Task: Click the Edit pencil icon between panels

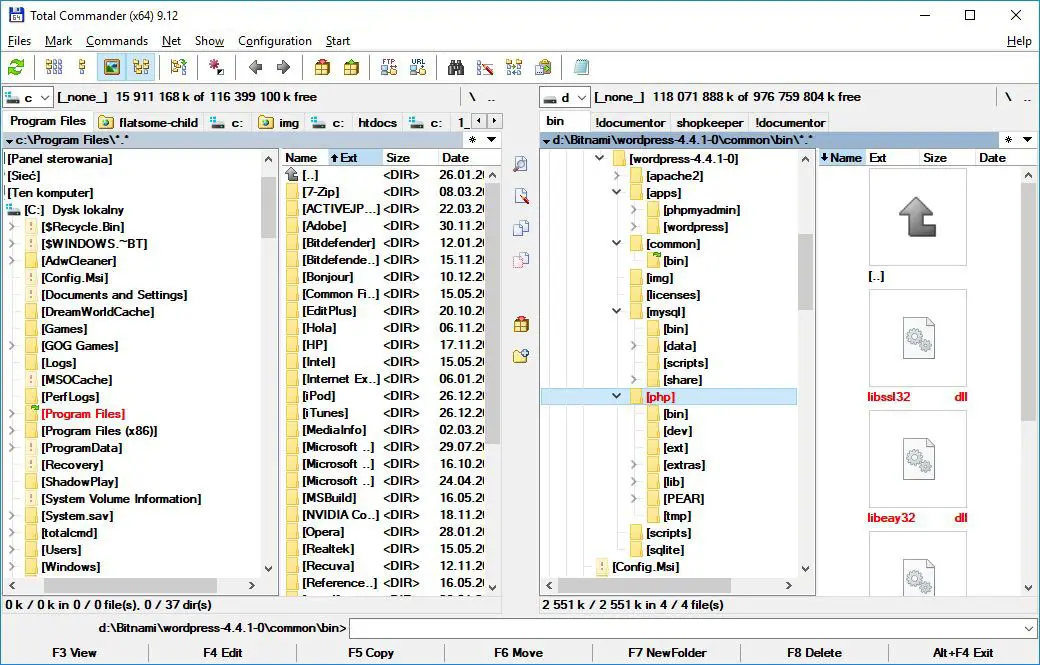Action: click(521, 196)
